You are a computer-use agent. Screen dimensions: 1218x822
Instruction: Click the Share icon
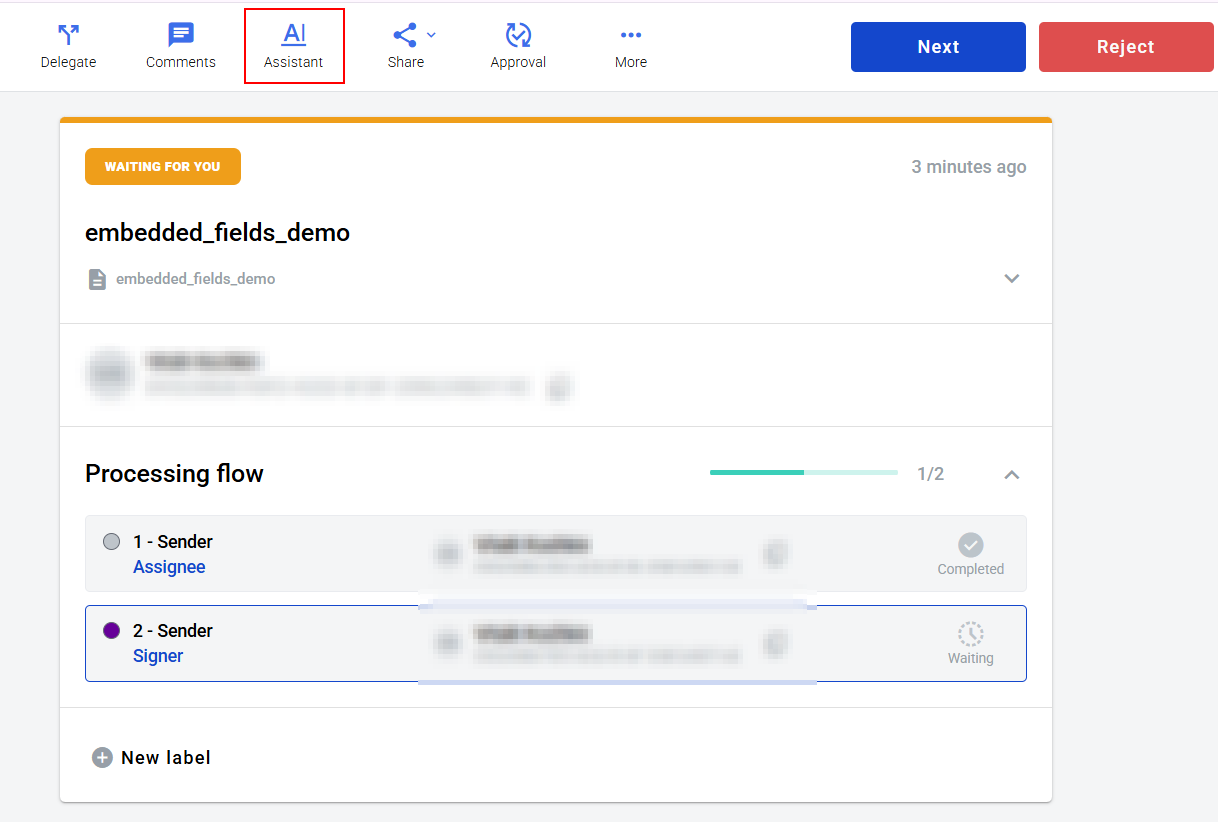404,36
